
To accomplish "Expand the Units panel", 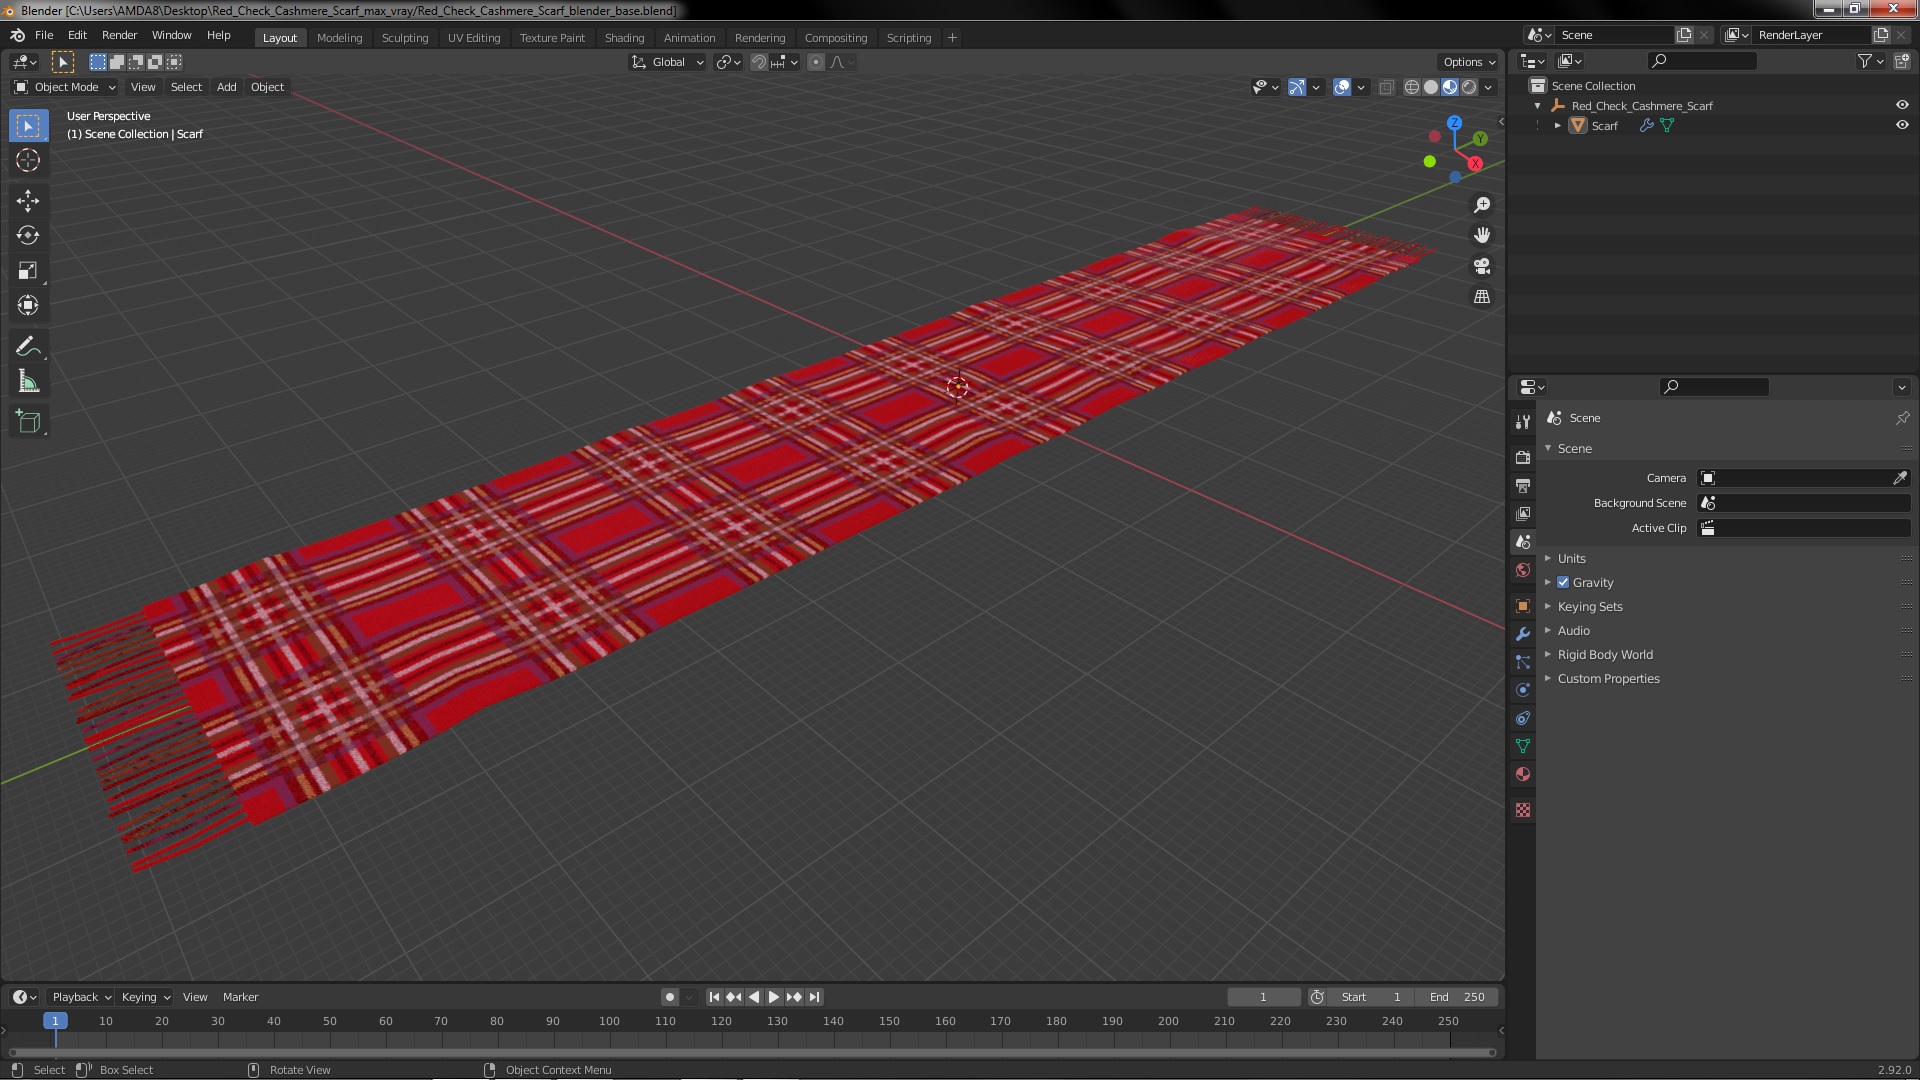I will [x=1571, y=559].
